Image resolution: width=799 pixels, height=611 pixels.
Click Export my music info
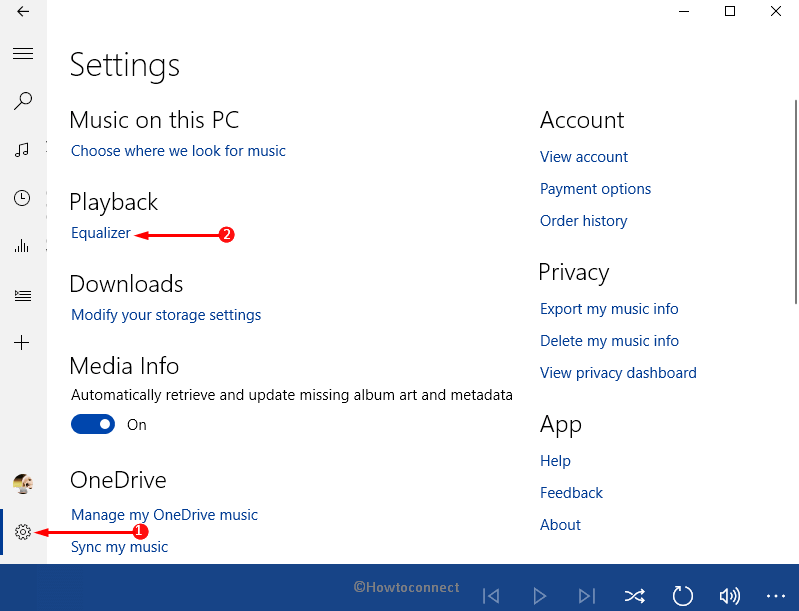coord(609,309)
